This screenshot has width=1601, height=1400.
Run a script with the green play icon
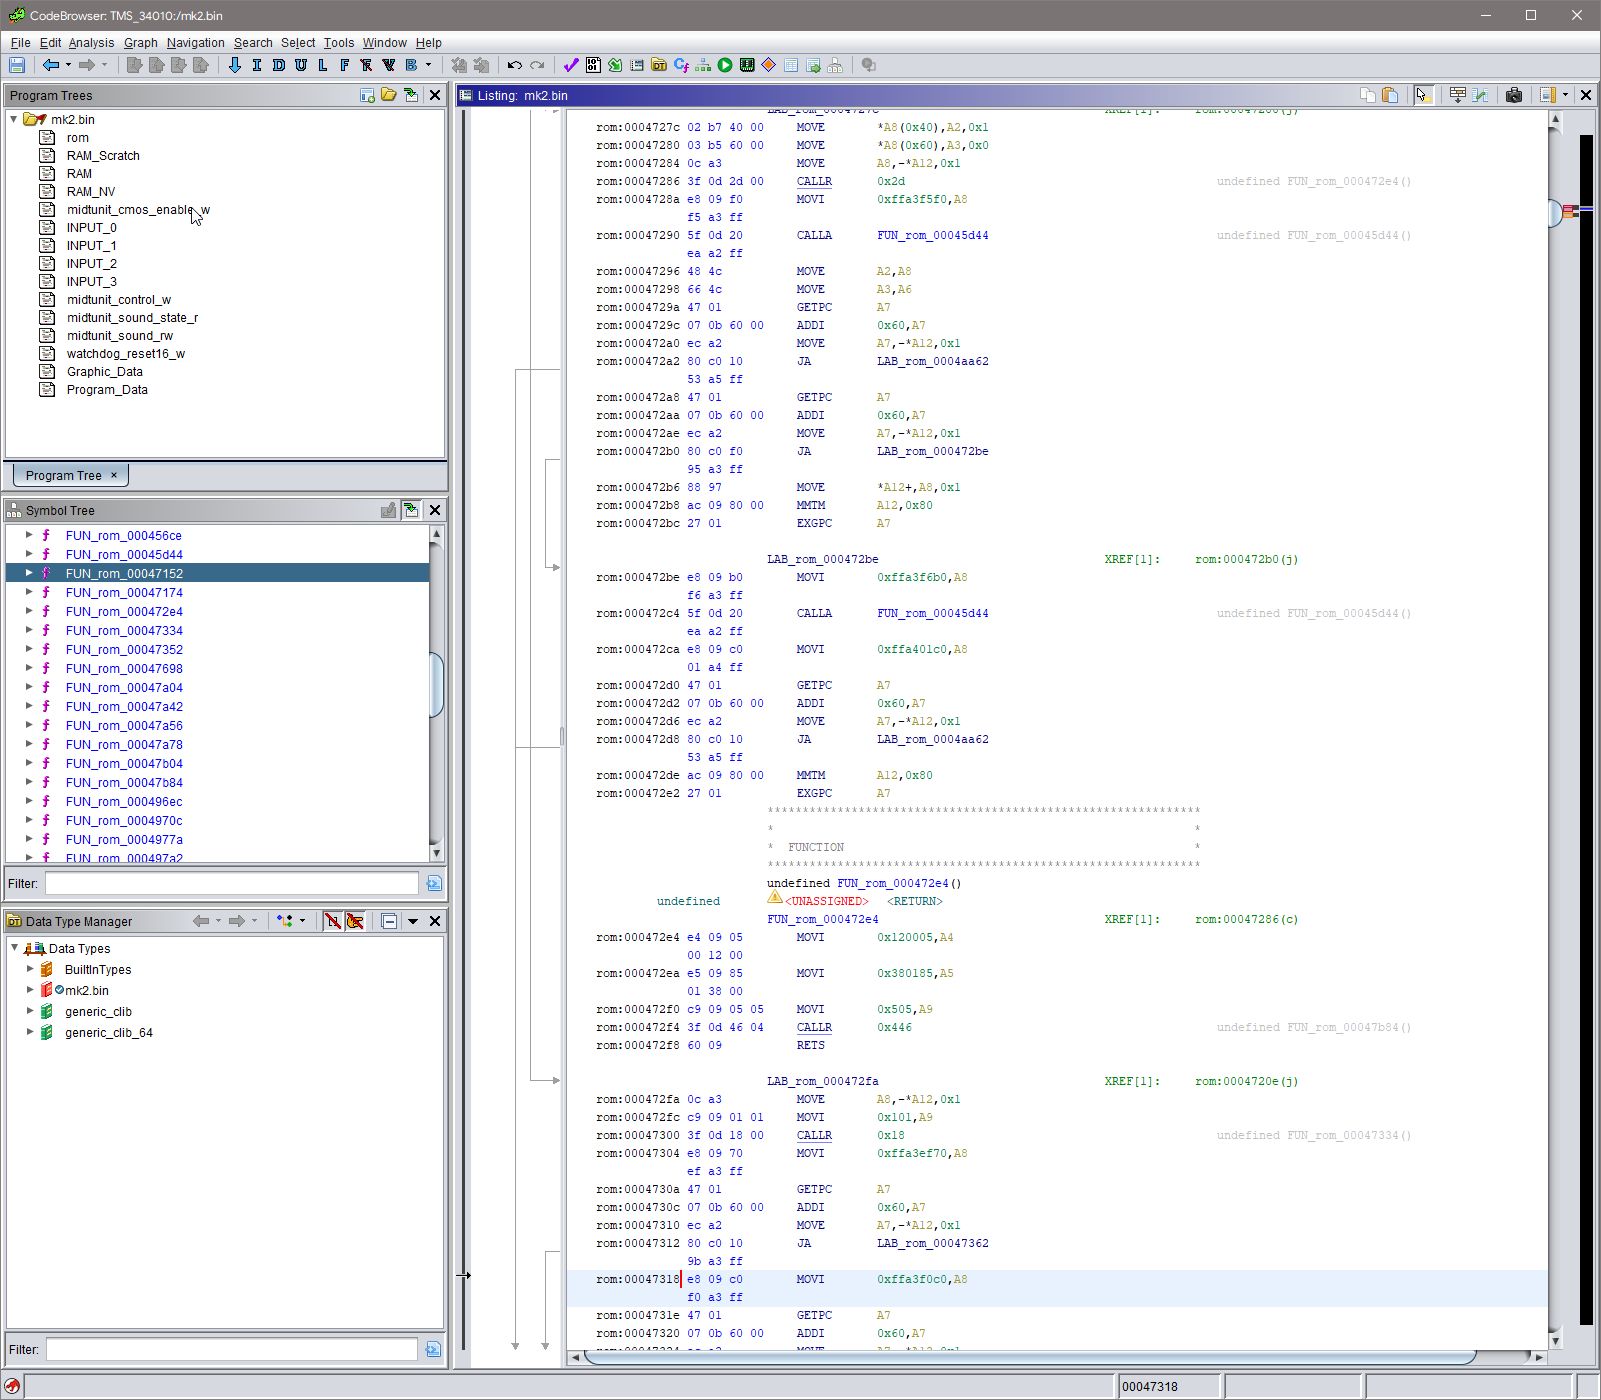point(725,66)
